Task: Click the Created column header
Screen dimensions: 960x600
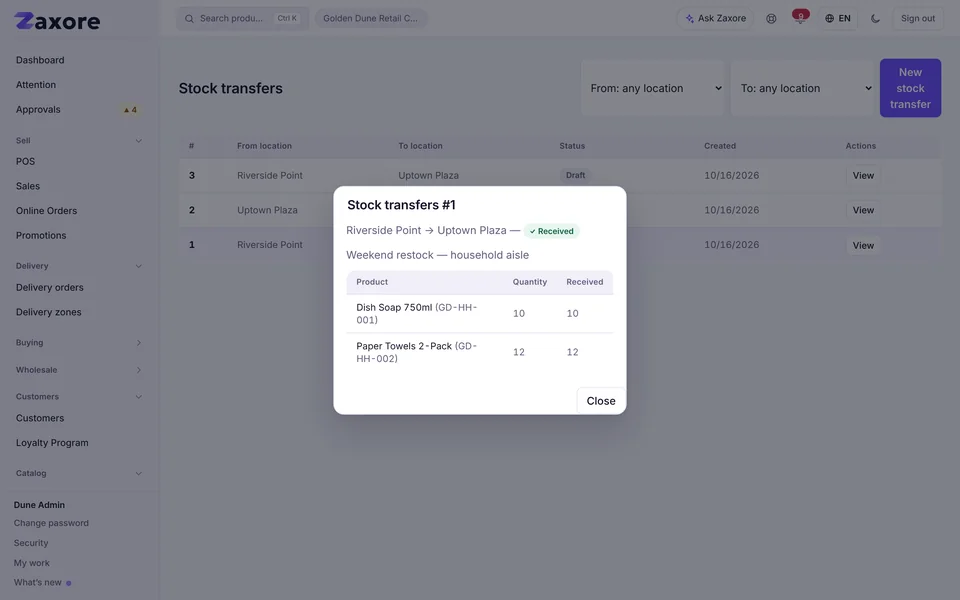Action: pos(719,146)
